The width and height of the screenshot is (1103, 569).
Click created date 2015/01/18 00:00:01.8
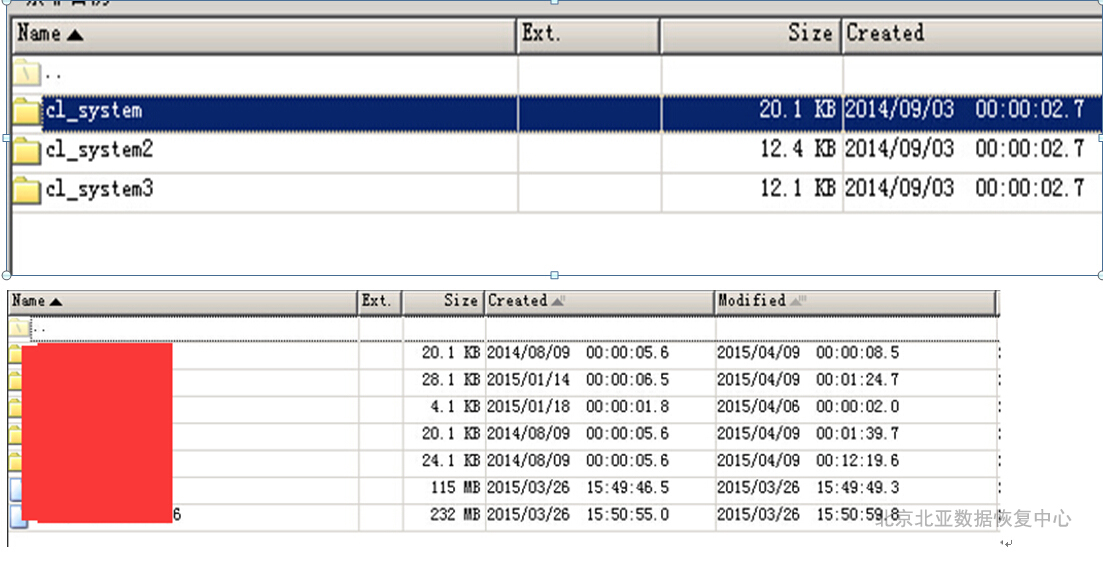[x=578, y=407]
